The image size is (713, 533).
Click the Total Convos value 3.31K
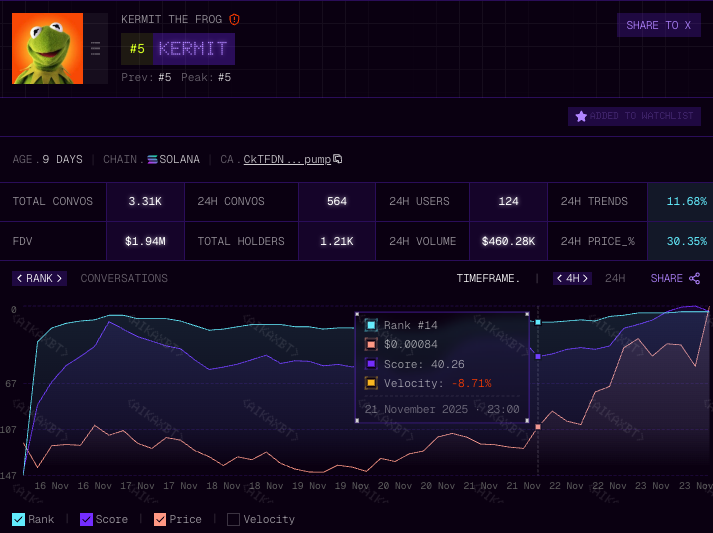145,201
